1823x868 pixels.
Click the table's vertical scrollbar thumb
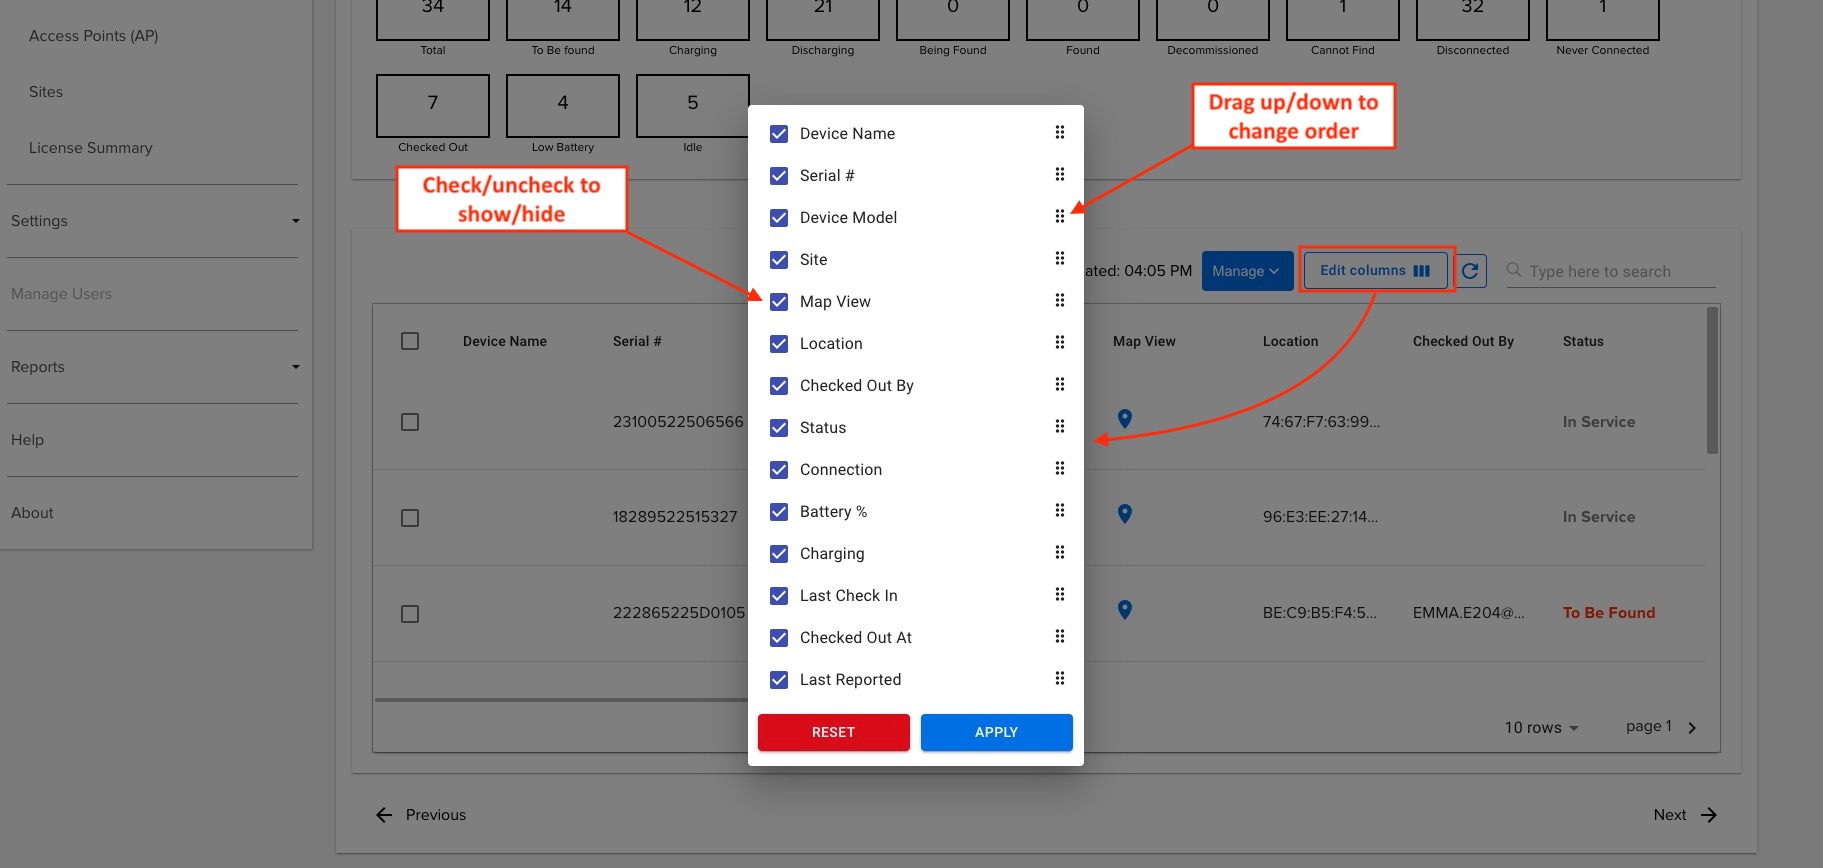[1712, 380]
